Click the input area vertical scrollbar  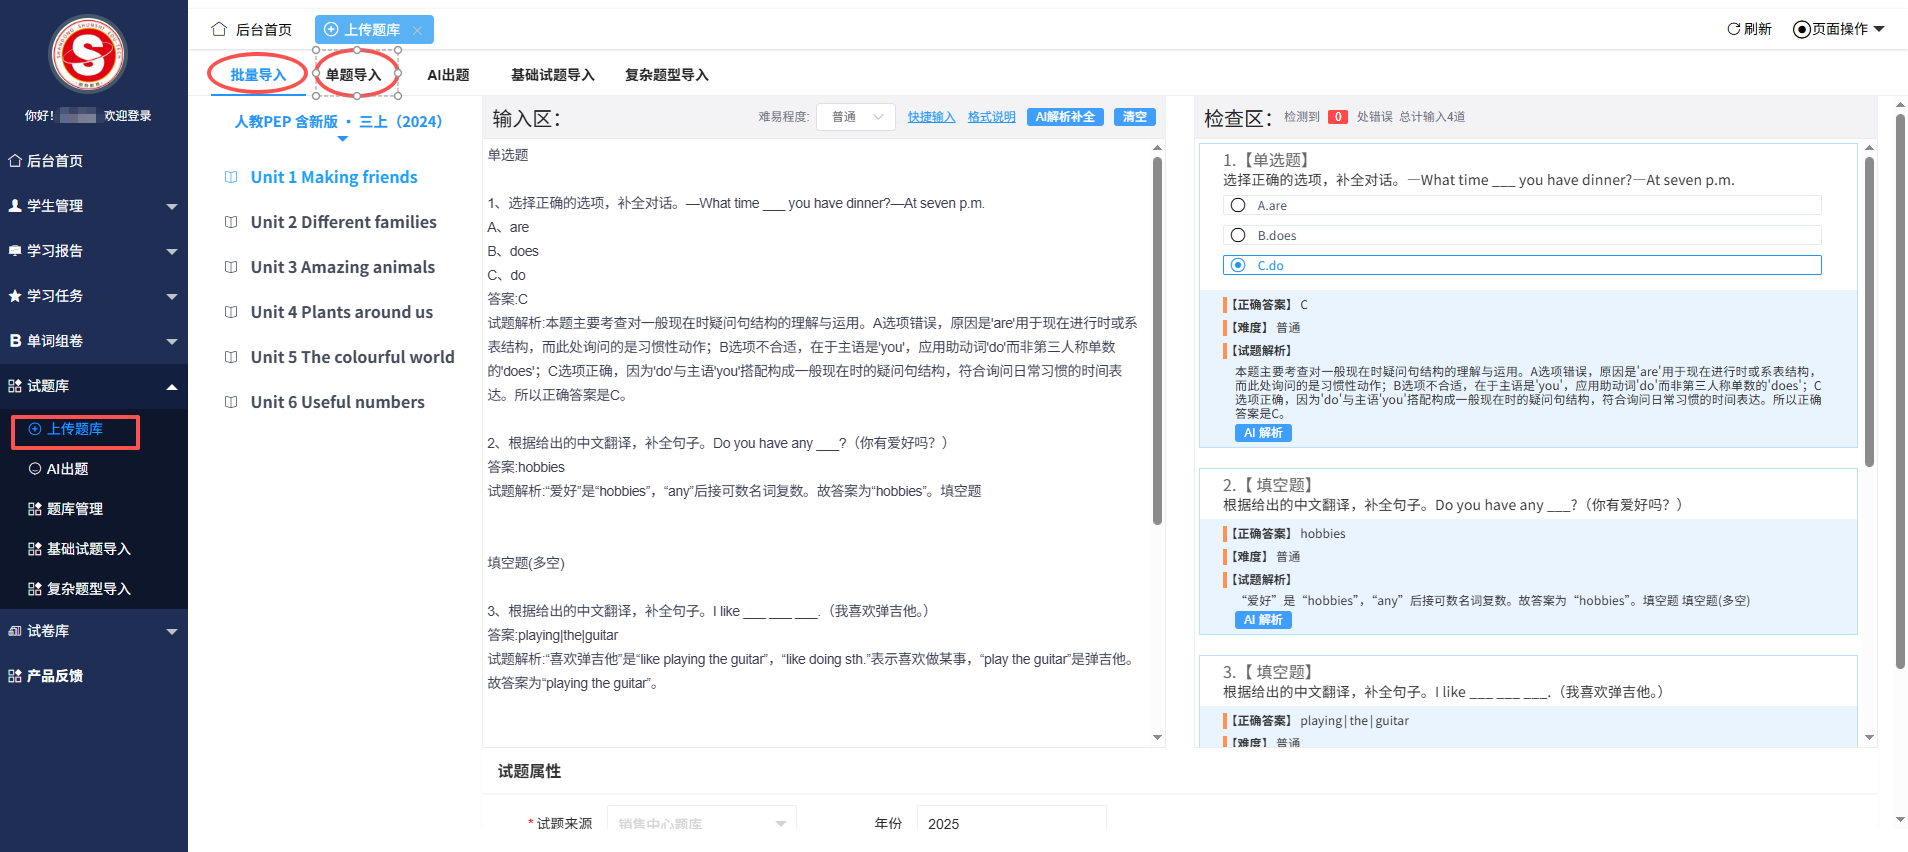1157,340
